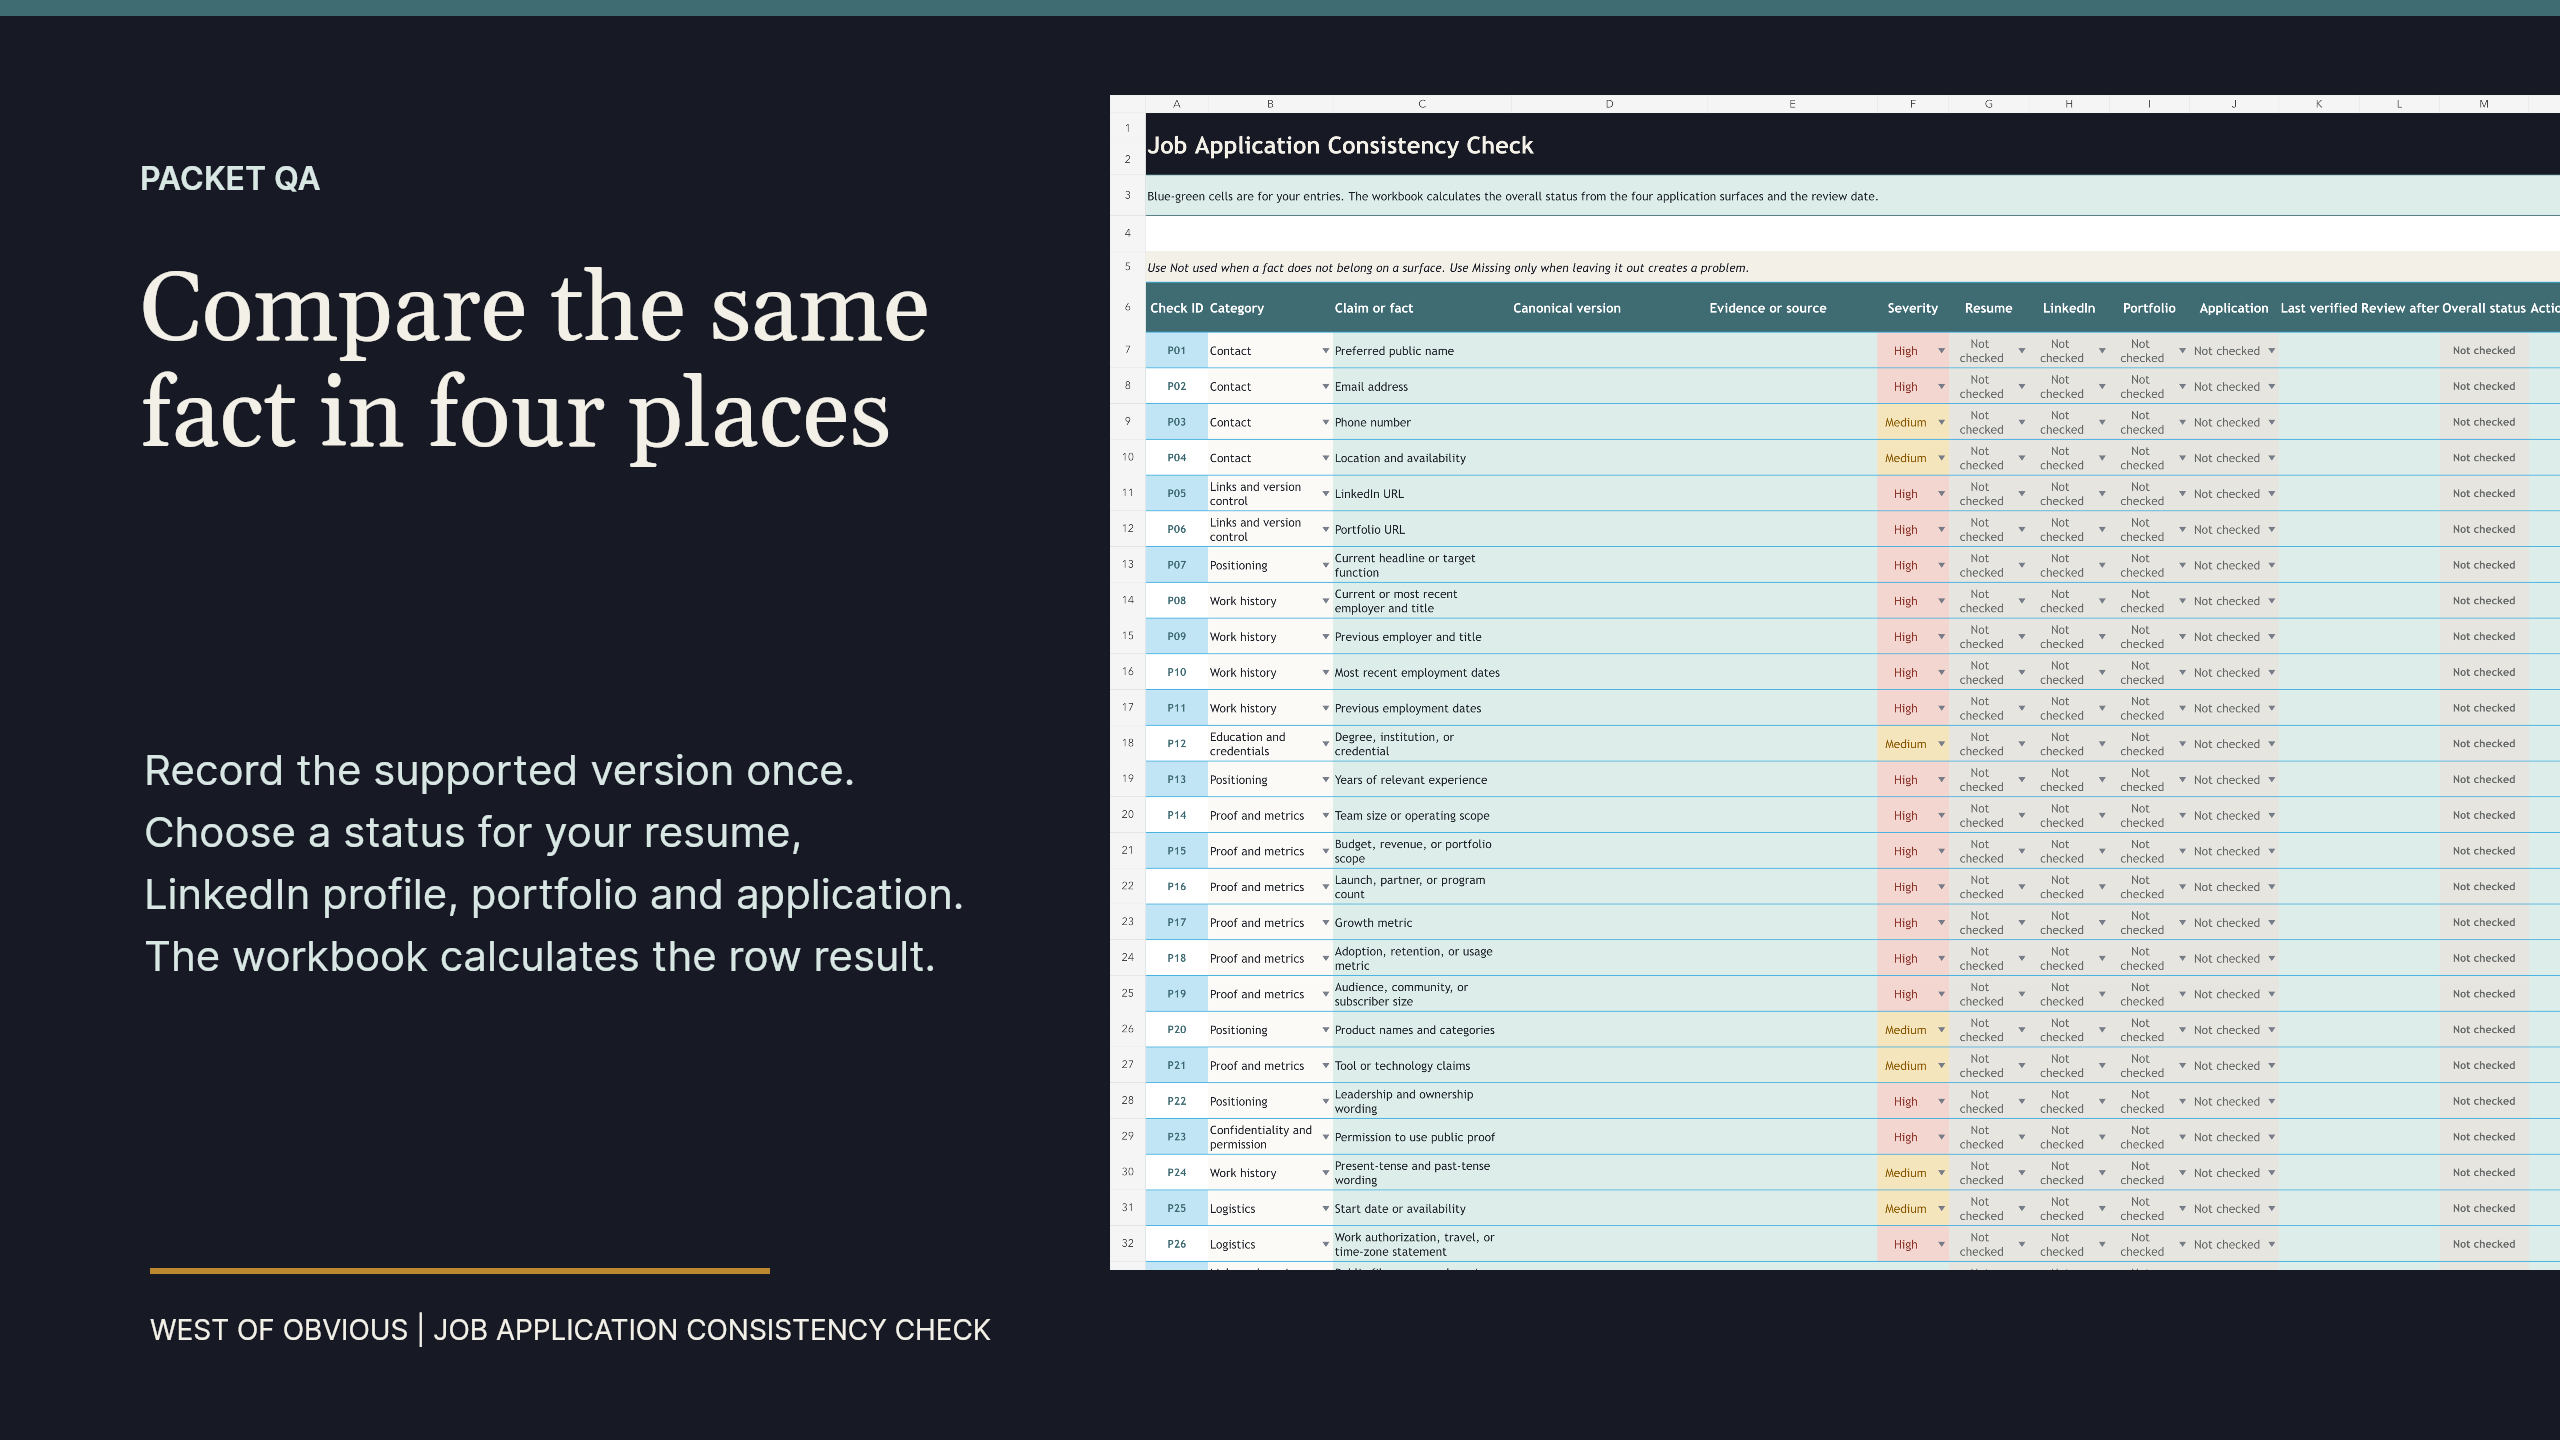Select the 'Portfolio URL' cell
Viewport: 2560px width, 1440px height.
(x=1421, y=530)
